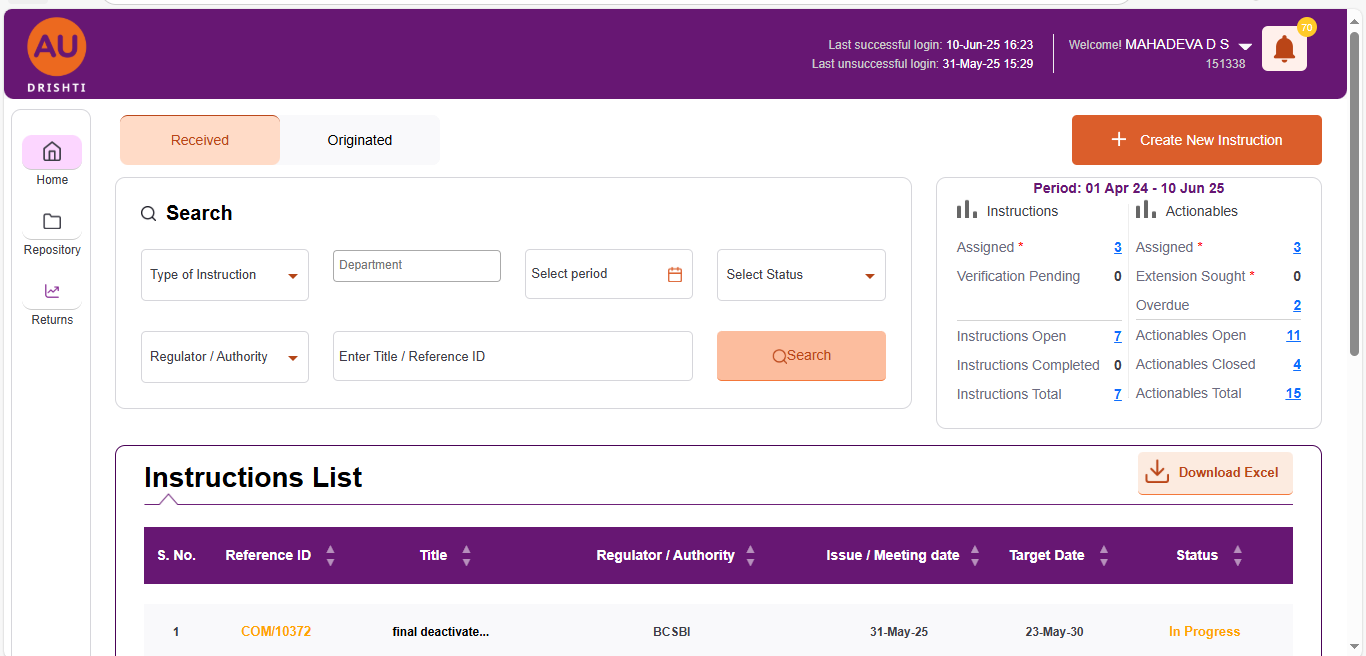Open Actionables Assigned count 3

click(1297, 247)
